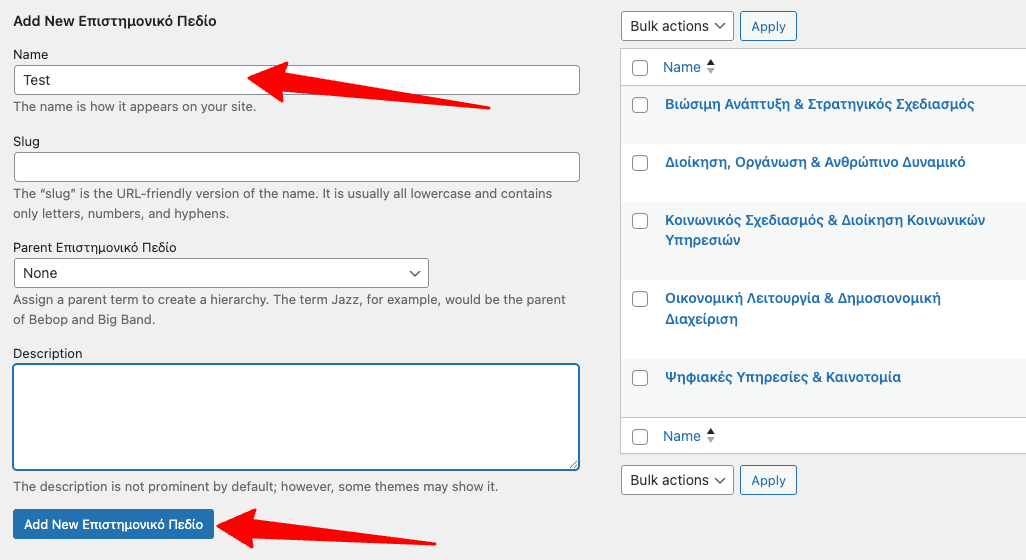Click the sort arrows icon beside footer Name
The image size is (1026, 560).
[711, 436]
